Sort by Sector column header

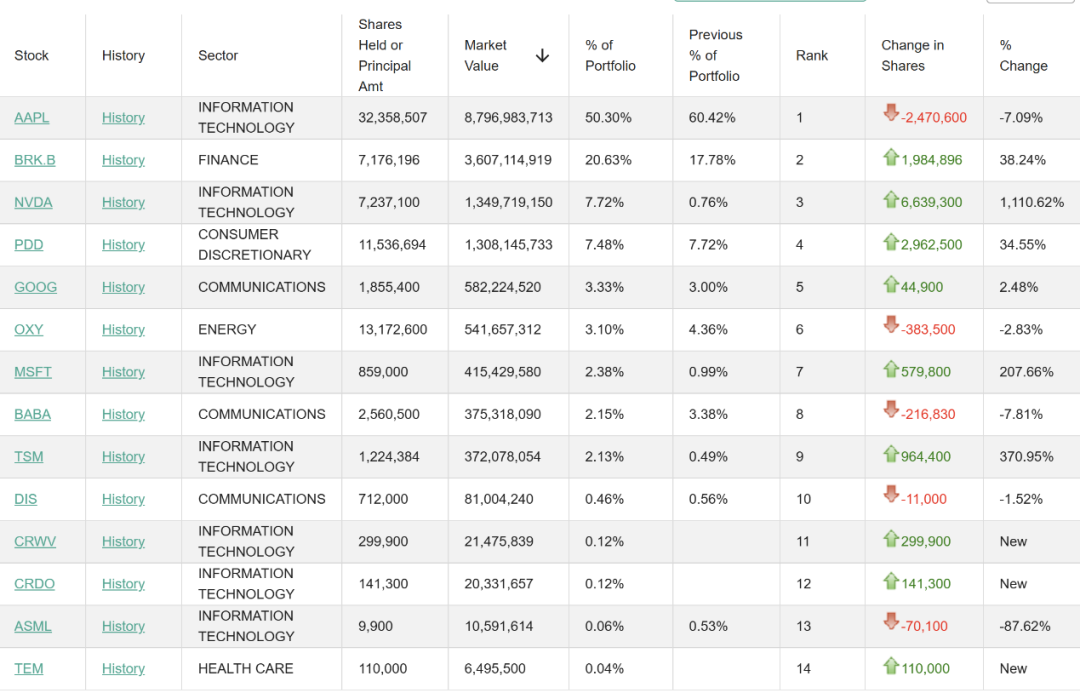click(x=218, y=56)
